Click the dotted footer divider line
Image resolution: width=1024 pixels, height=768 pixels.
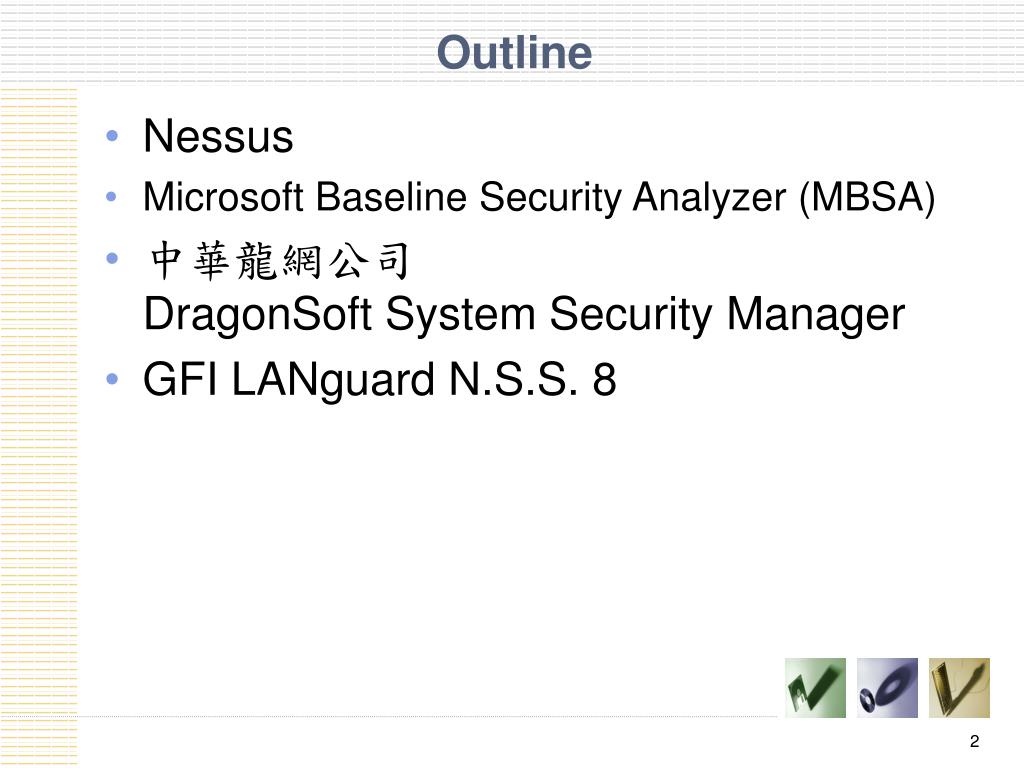point(428,716)
